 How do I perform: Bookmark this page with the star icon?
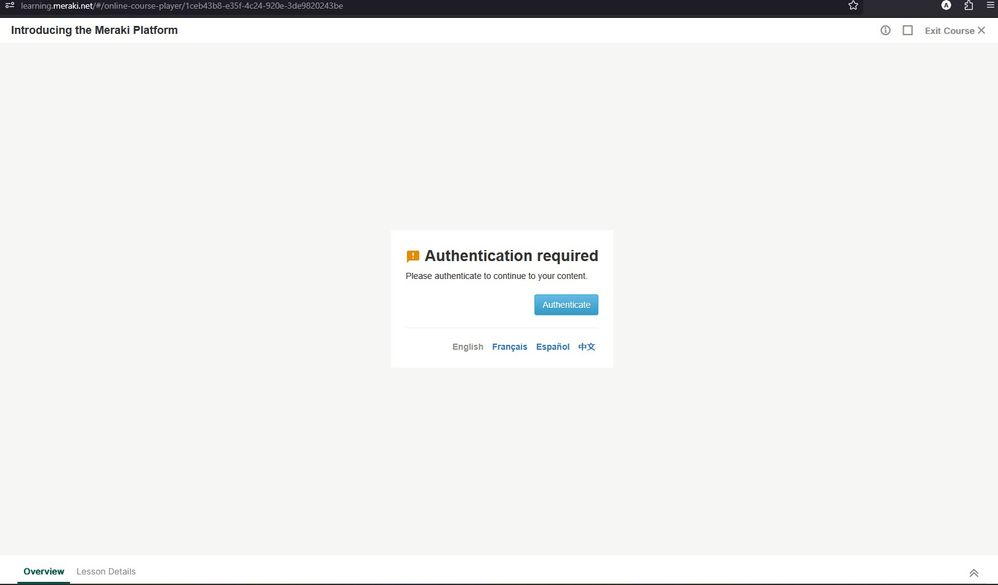point(853,6)
